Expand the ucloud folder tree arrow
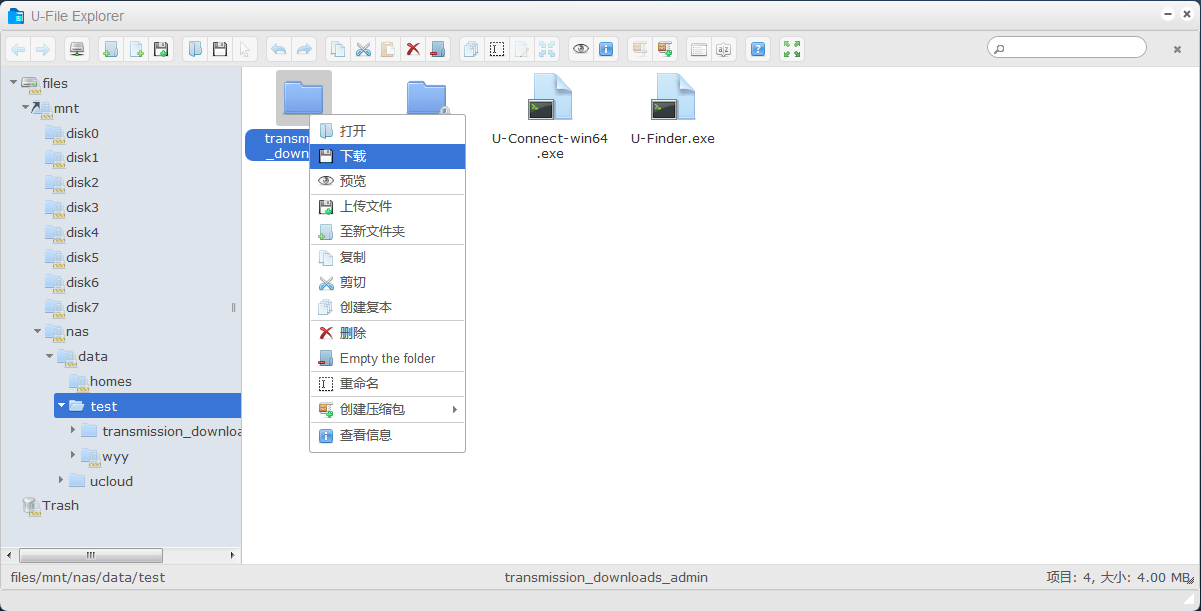 (61, 481)
